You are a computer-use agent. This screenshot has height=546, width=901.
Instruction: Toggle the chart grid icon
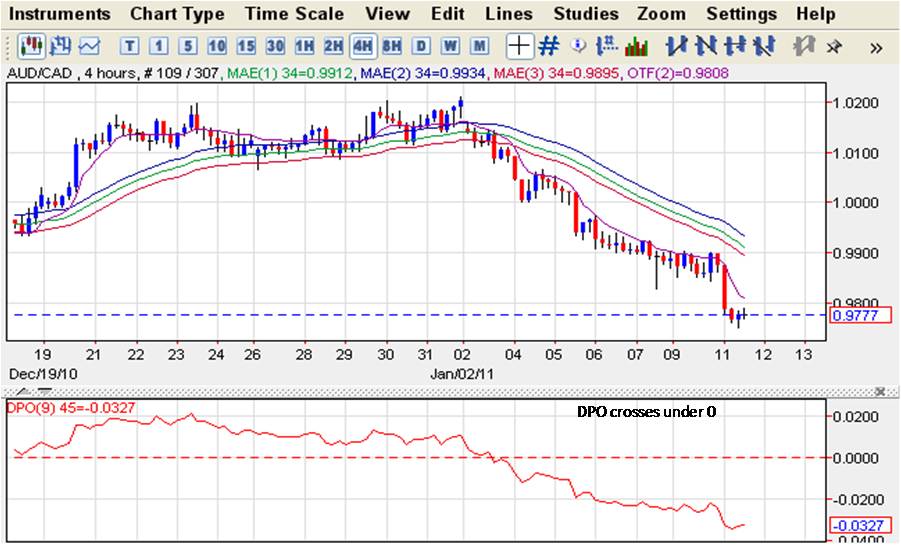pos(549,46)
